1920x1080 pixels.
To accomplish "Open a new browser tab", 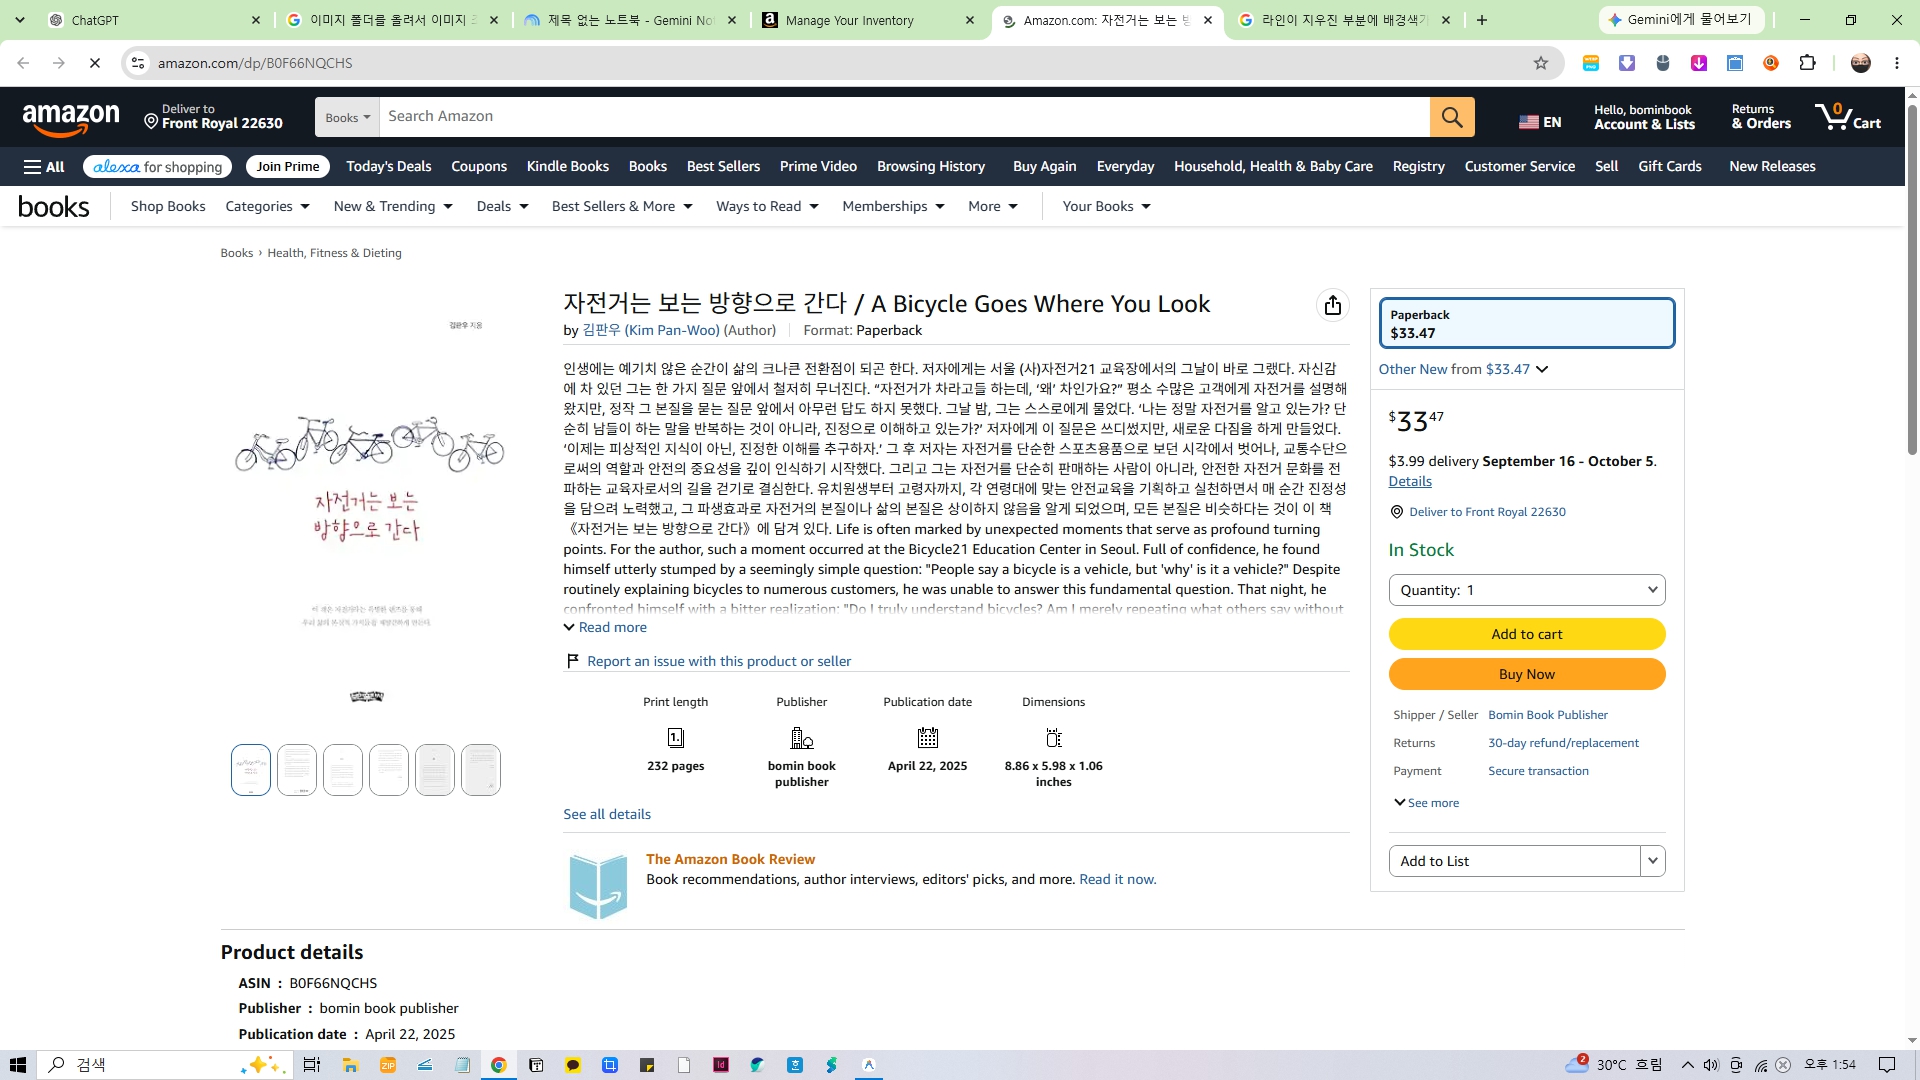I will (x=1482, y=20).
